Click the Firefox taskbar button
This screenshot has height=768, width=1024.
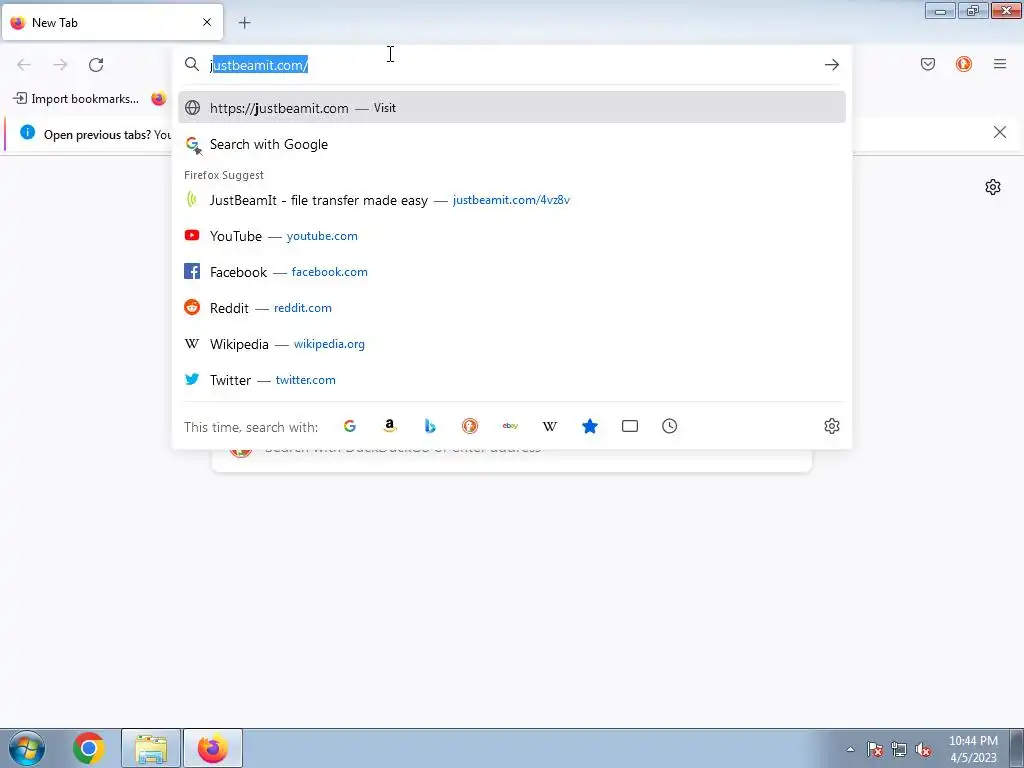tap(213, 748)
